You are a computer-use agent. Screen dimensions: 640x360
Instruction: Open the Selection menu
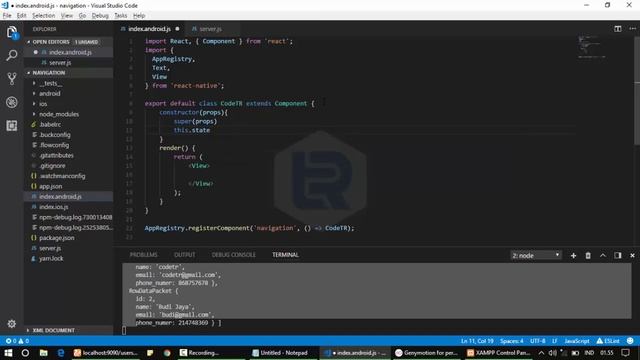(44, 16)
